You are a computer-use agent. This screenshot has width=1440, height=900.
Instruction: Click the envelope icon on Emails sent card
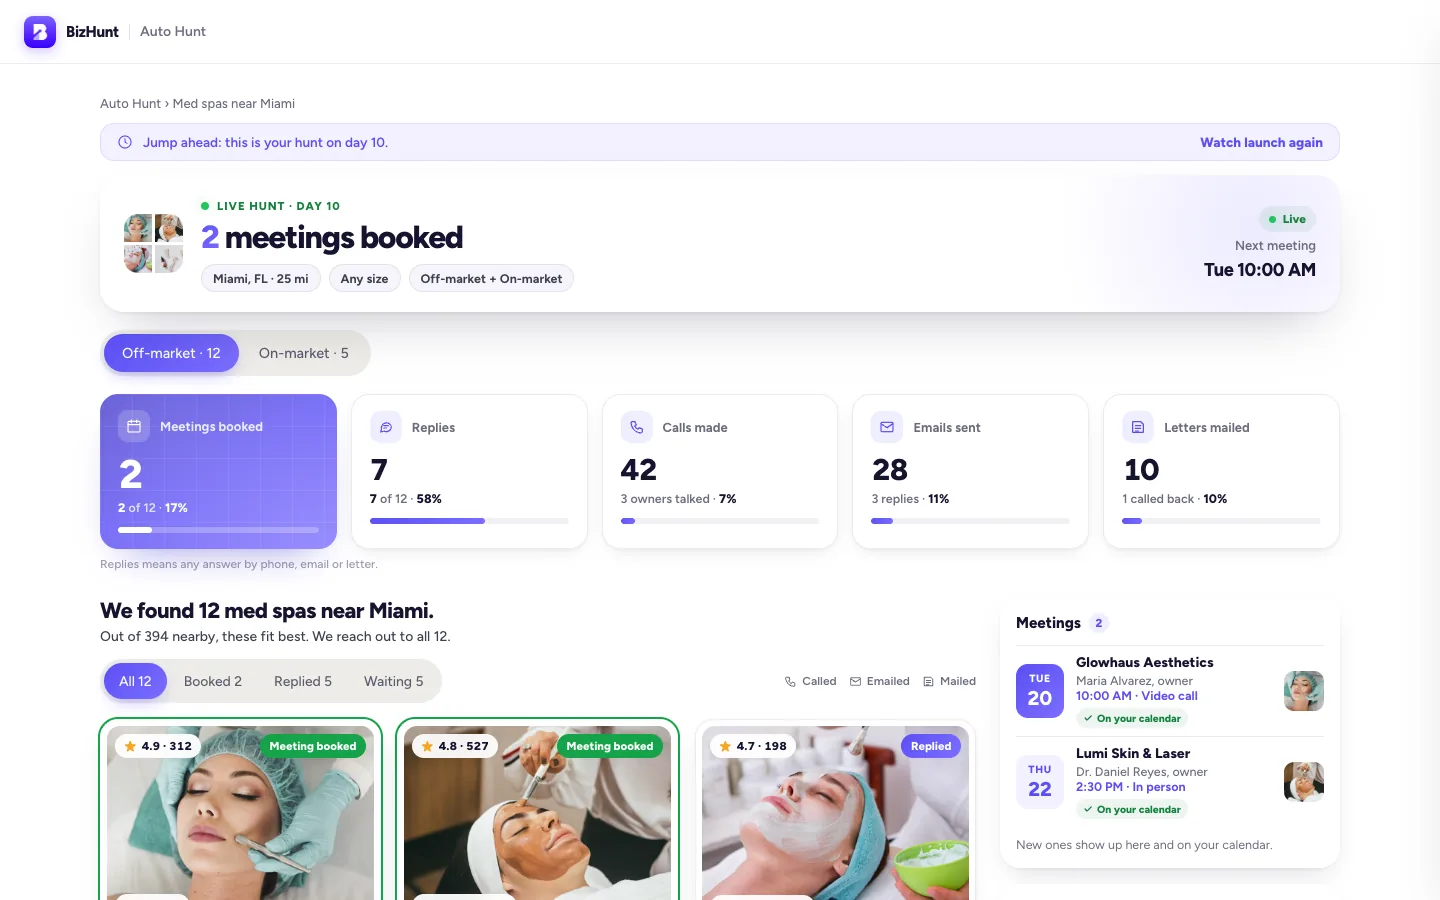(x=887, y=427)
